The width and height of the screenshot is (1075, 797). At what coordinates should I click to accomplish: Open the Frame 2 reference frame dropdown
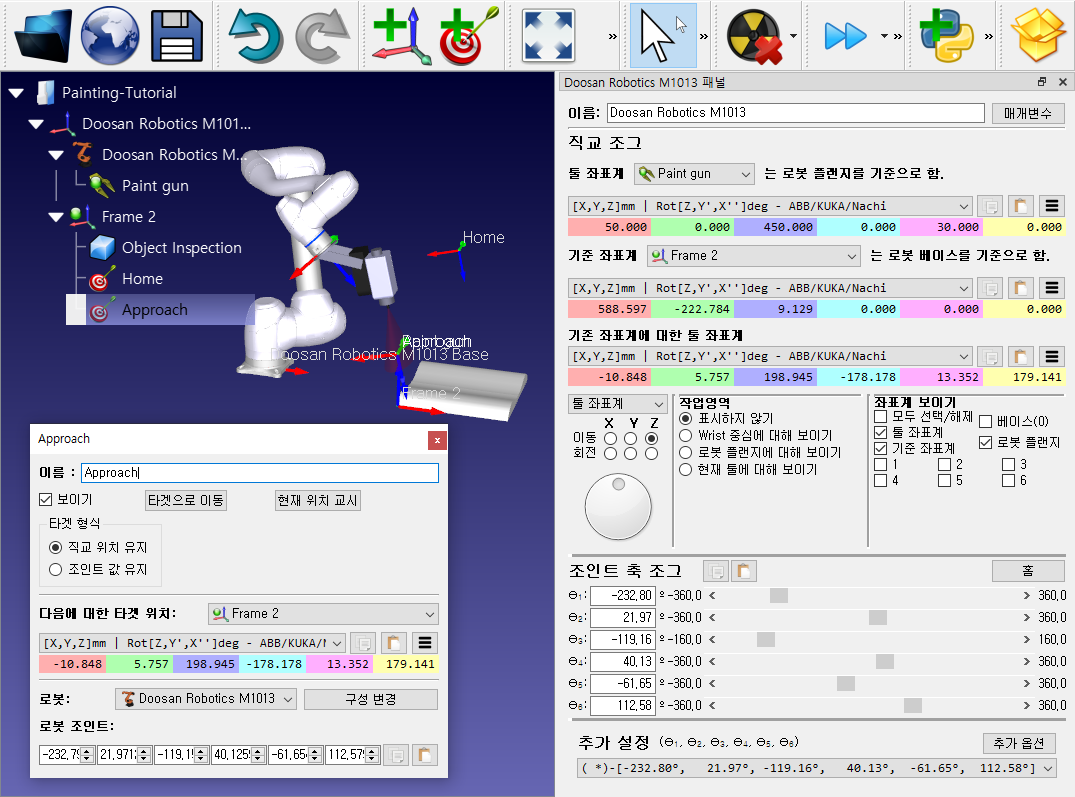click(753, 256)
